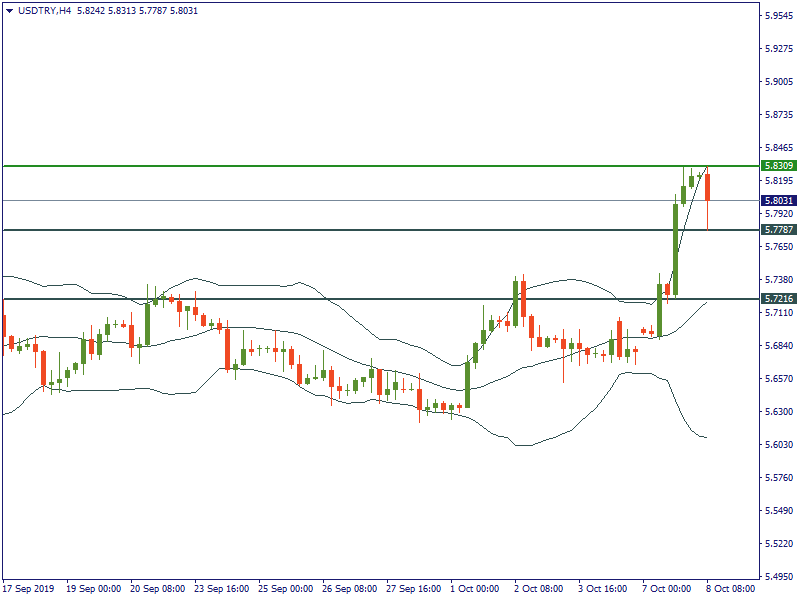
Task: Click the large red candle at 2 Oct 08:00
Action: tap(523, 298)
